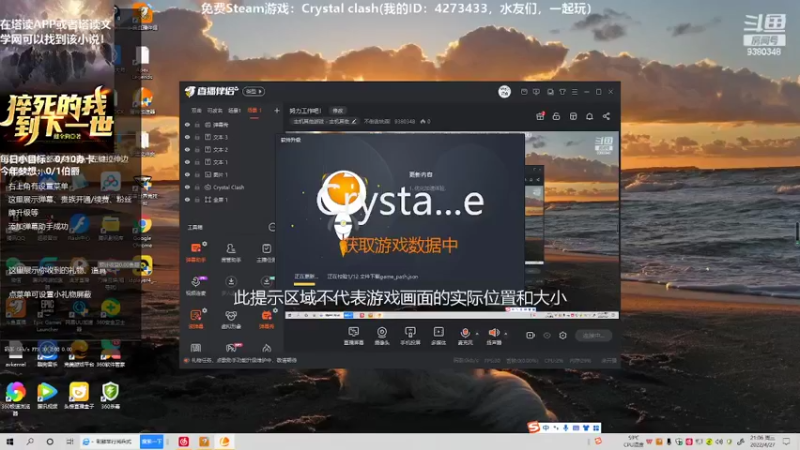
Task: Click the 修改 button beside stream title
Action: click(338, 110)
